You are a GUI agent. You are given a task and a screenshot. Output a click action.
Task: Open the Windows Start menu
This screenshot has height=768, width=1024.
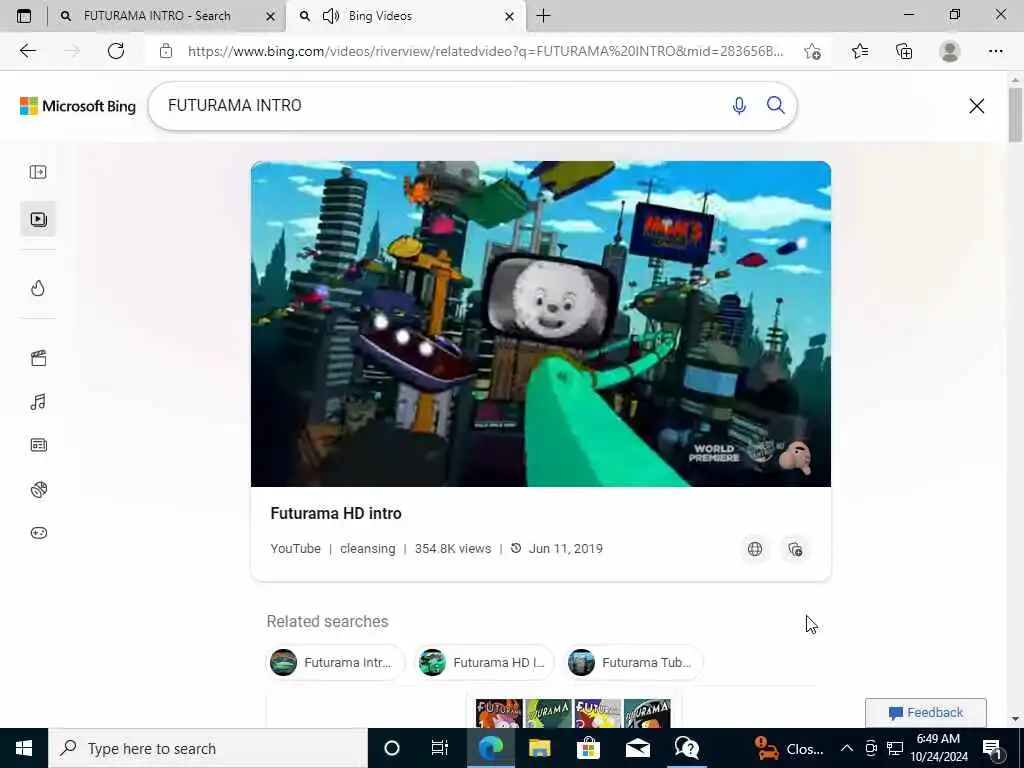pyautogui.click(x=24, y=748)
